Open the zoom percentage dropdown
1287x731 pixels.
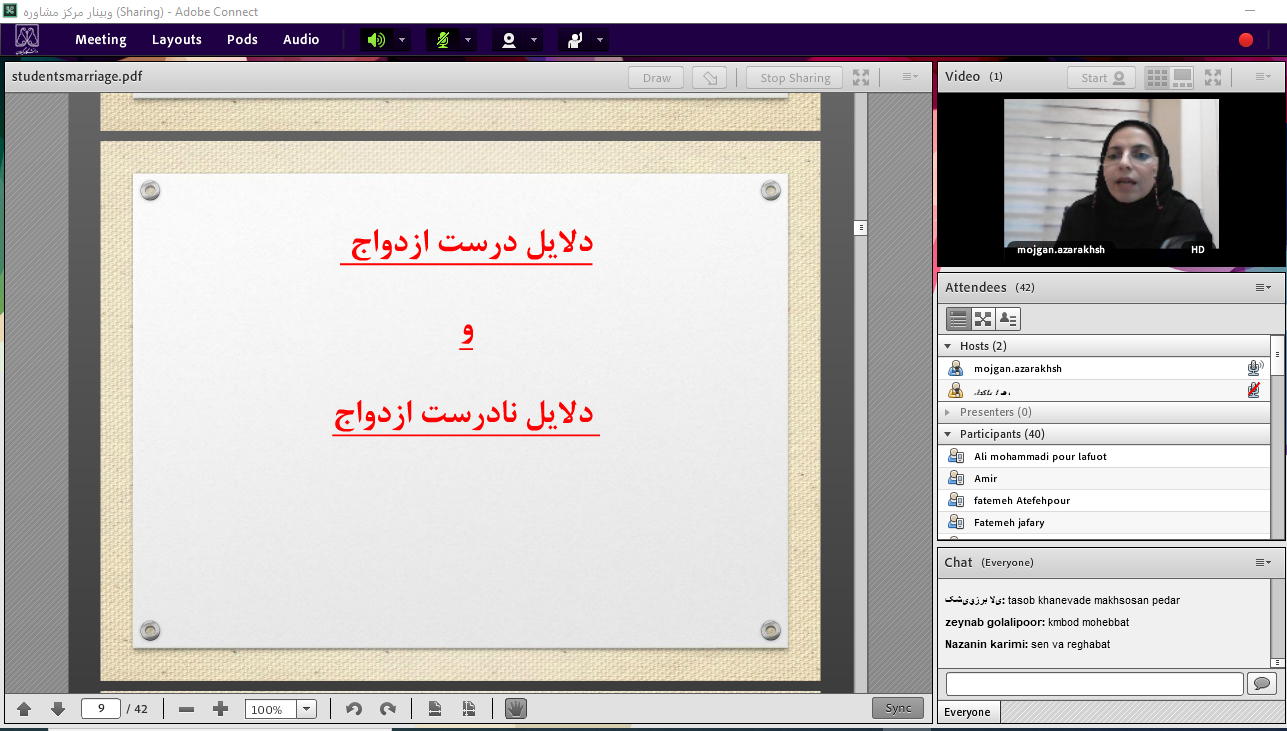(x=307, y=709)
